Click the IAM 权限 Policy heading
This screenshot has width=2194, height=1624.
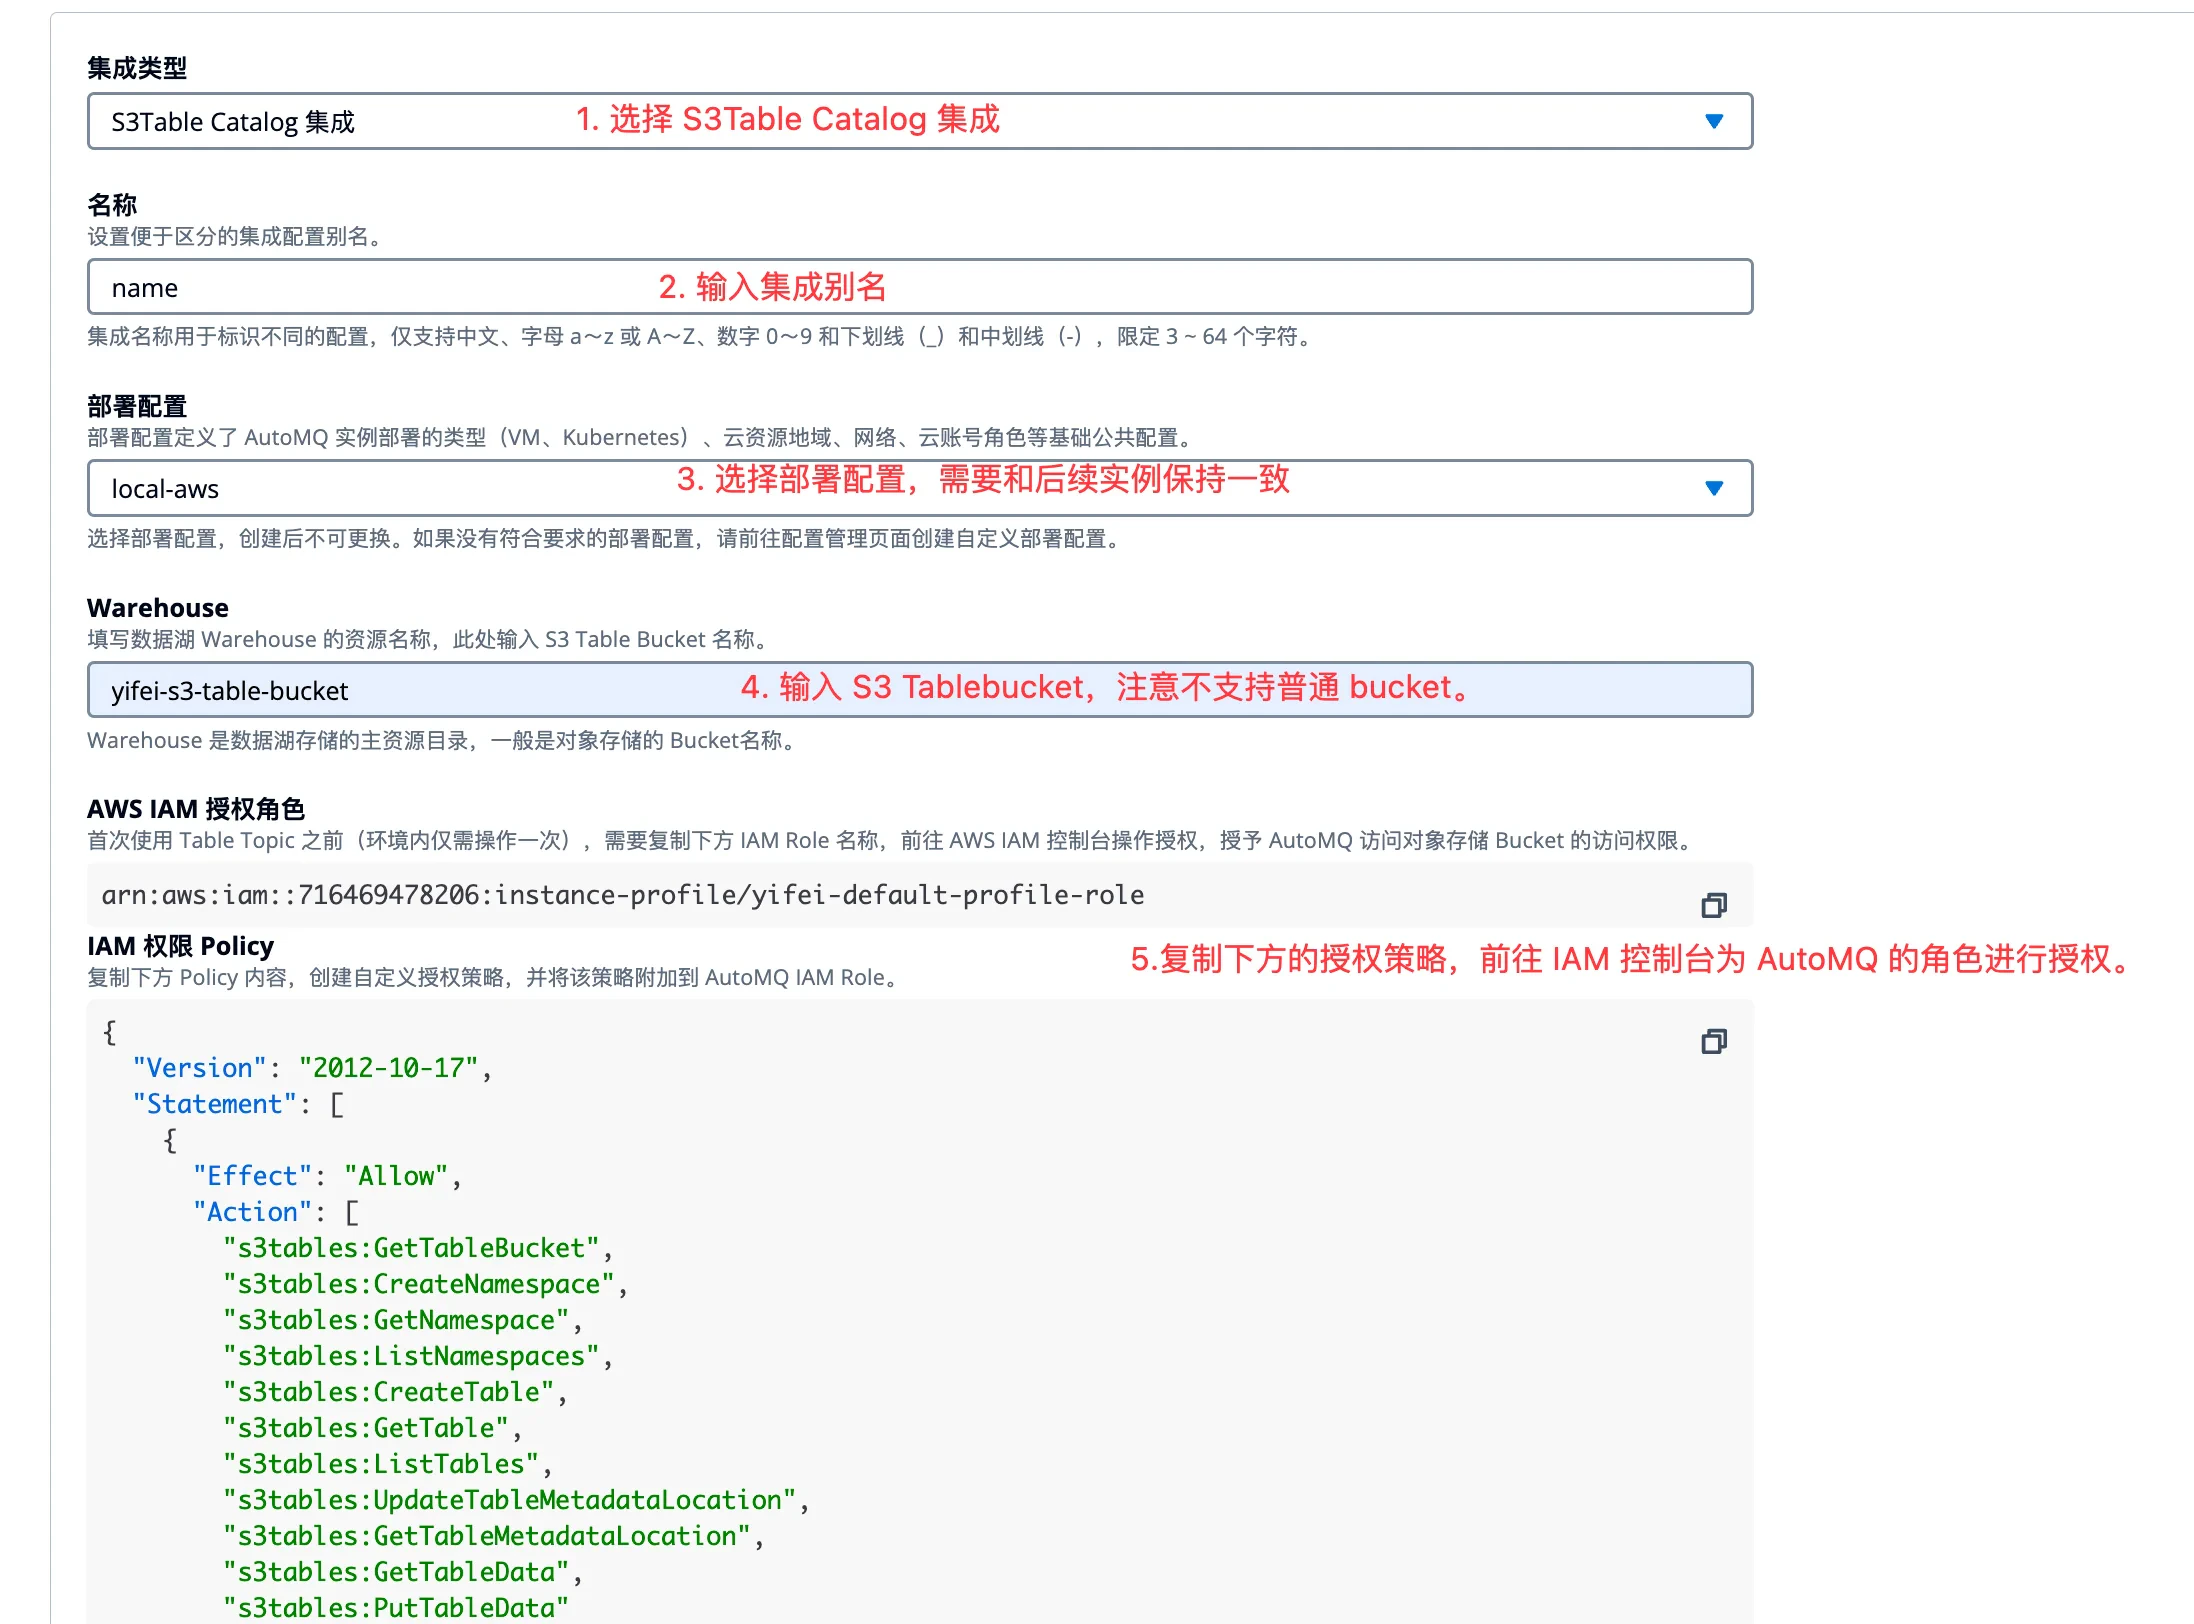(180, 945)
